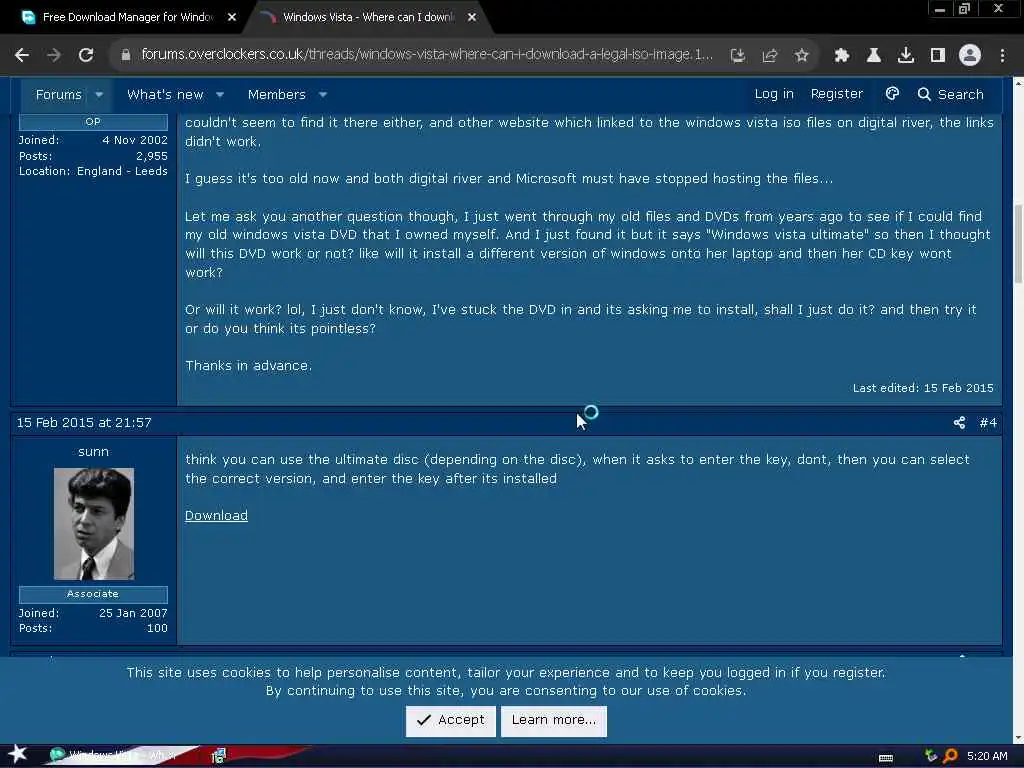Click the browser forward arrow

coord(54,56)
